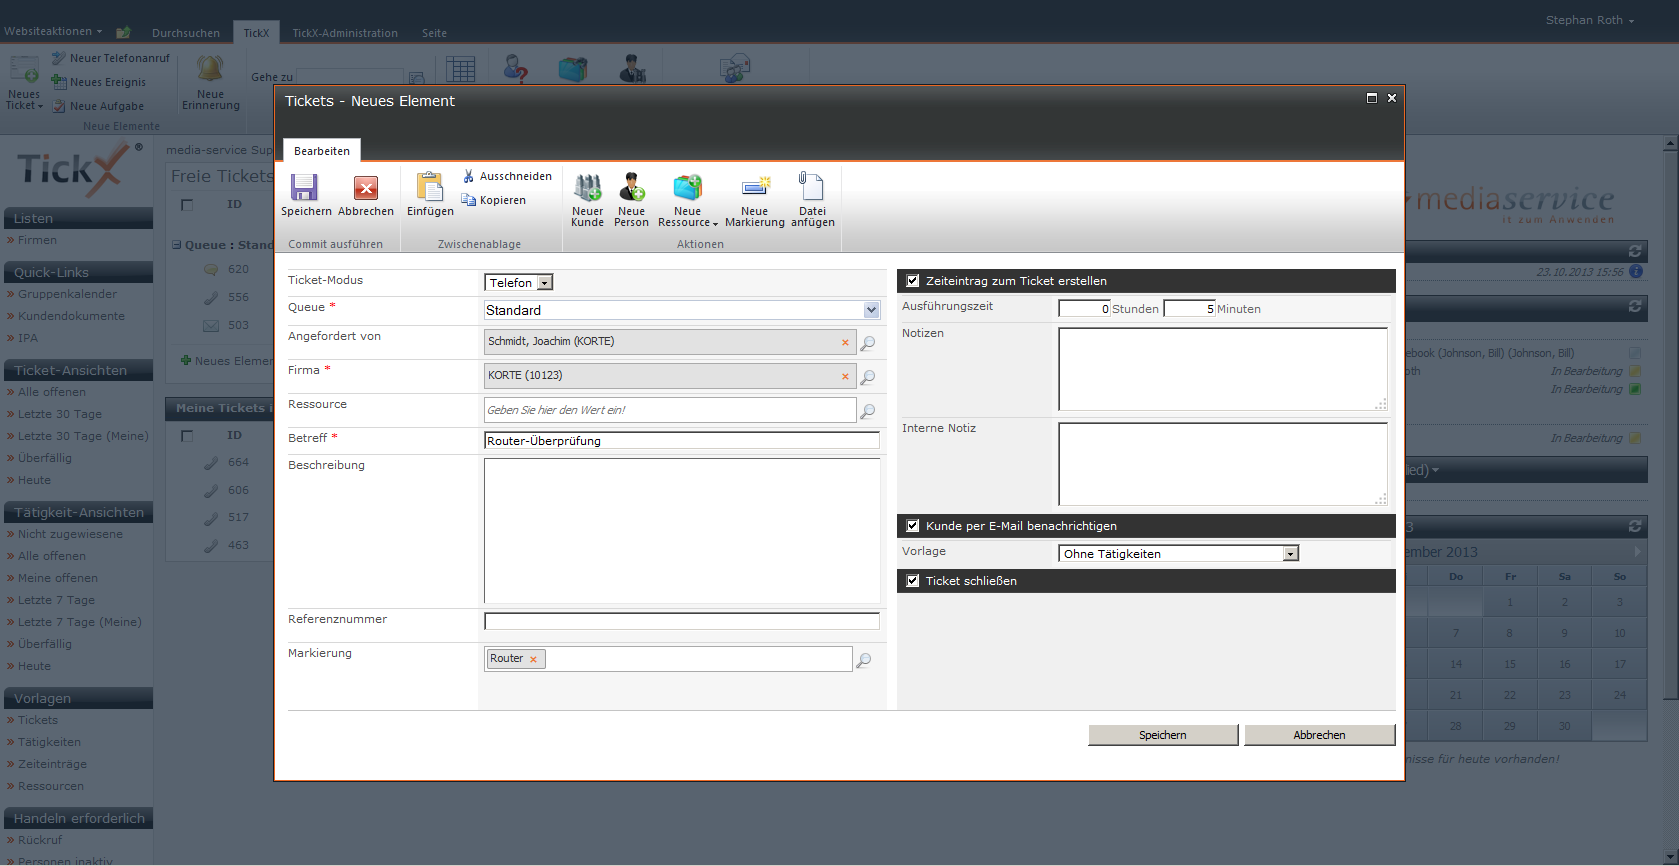Click Neue Aufgabe in background ribbon
This screenshot has height=866, width=1679.
pos(98,106)
